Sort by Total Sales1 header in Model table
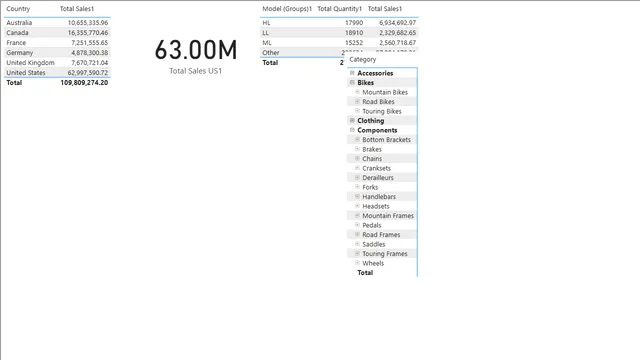Image resolution: width=640 pixels, height=360 pixels. point(385,9)
